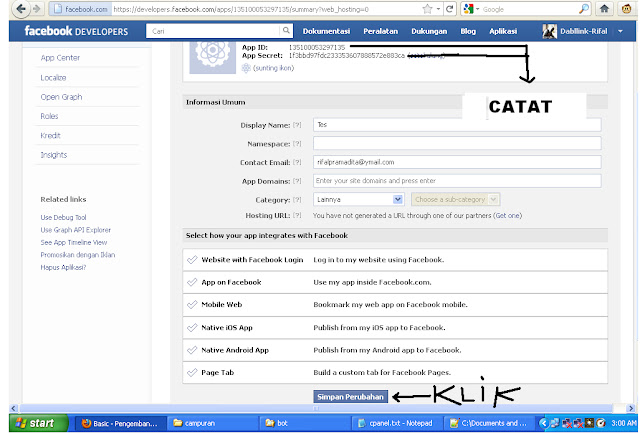The height and width of the screenshot is (433, 640).
Task: Open Use Debug Tool link
Action: 63,218
